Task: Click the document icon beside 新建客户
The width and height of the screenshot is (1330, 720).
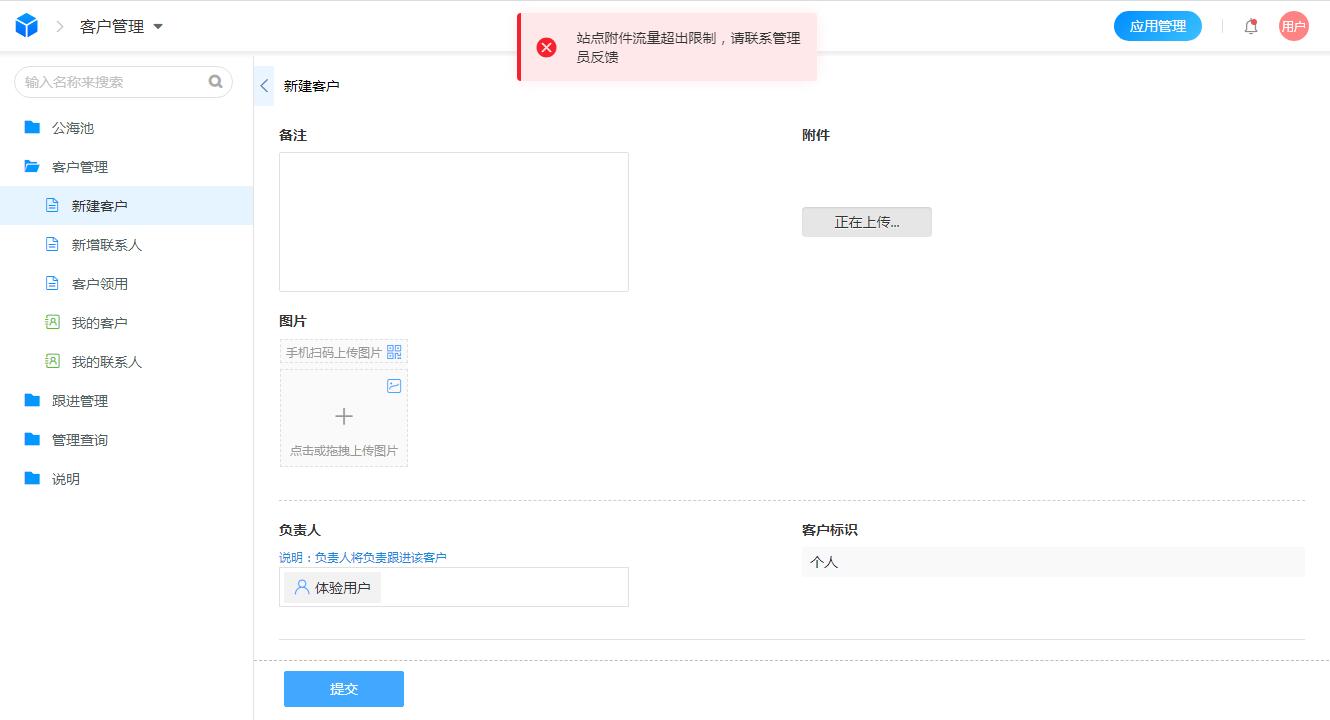Action: click(x=54, y=205)
